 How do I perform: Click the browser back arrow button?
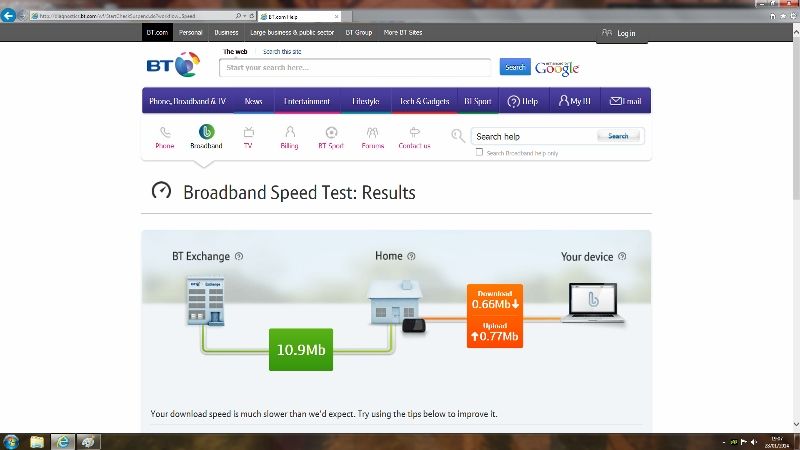click(8, 15)
